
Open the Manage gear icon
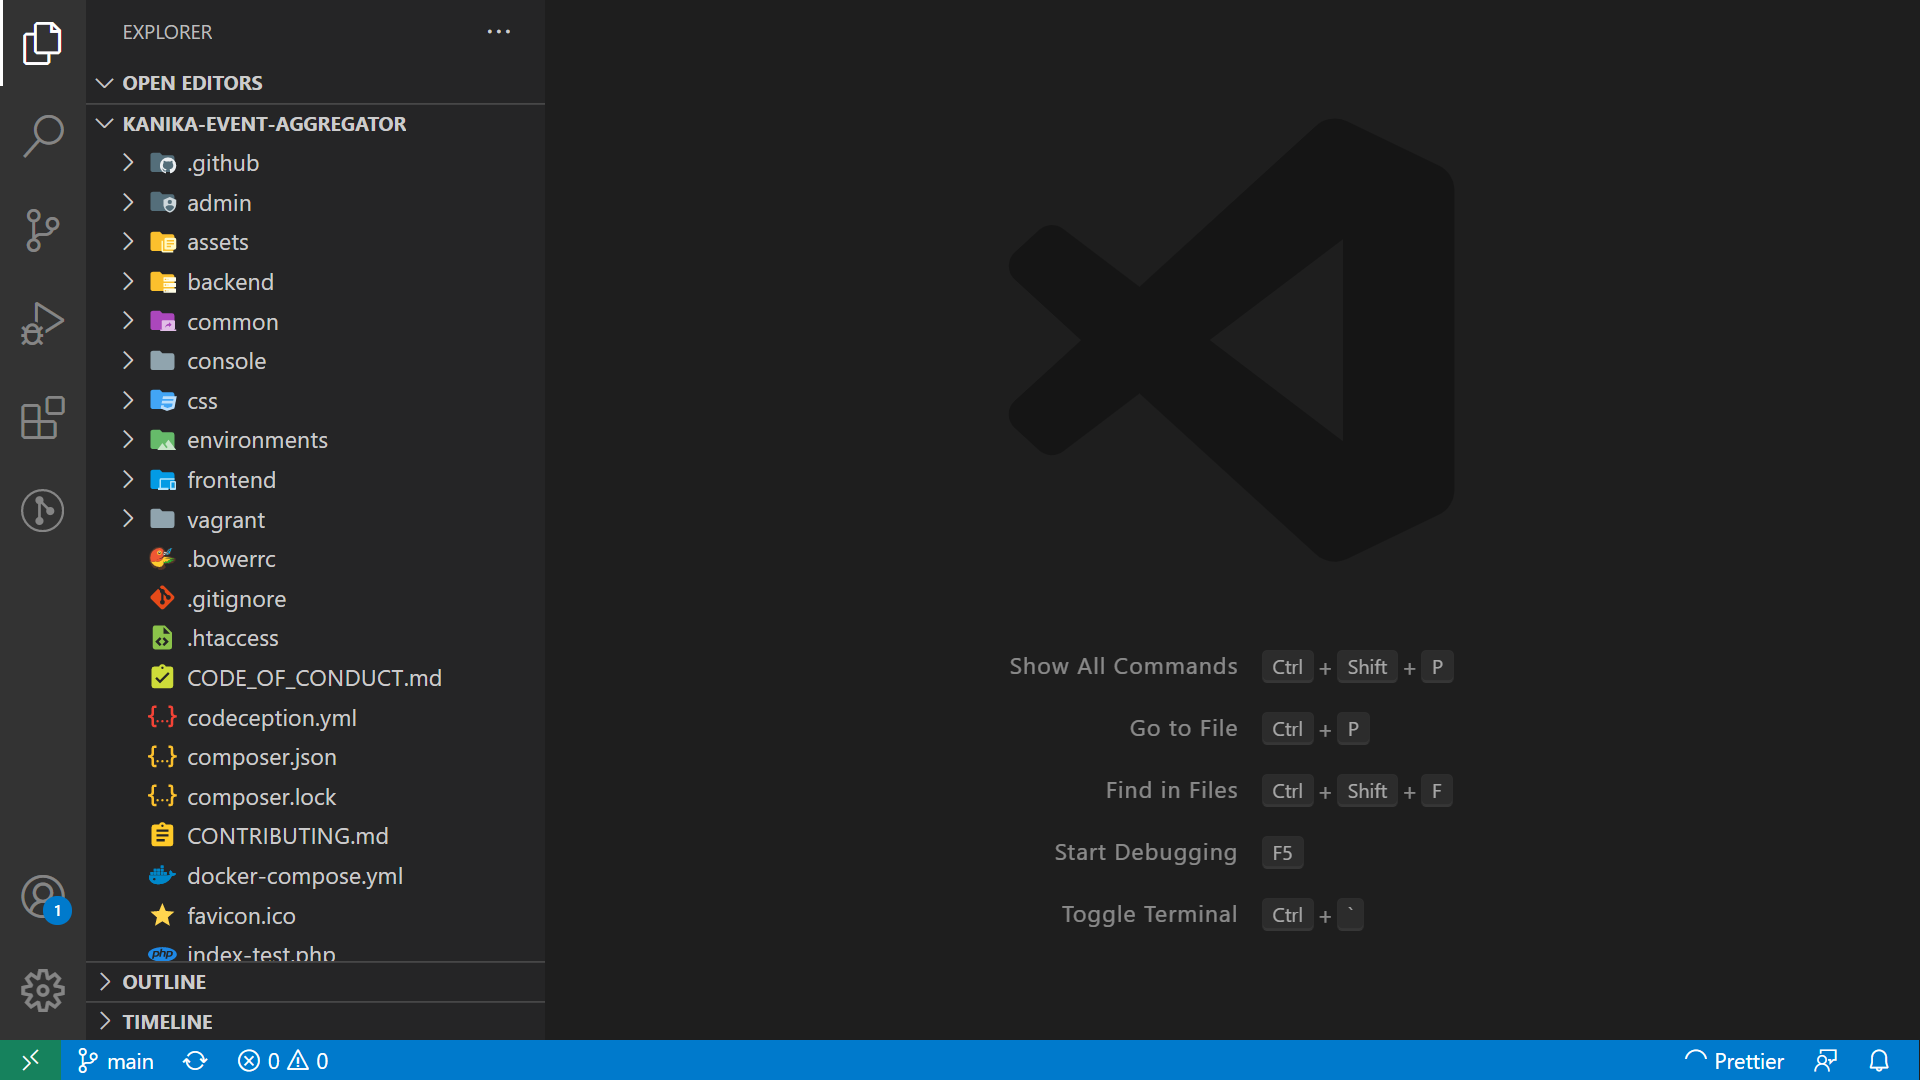(x=42, y=990)
